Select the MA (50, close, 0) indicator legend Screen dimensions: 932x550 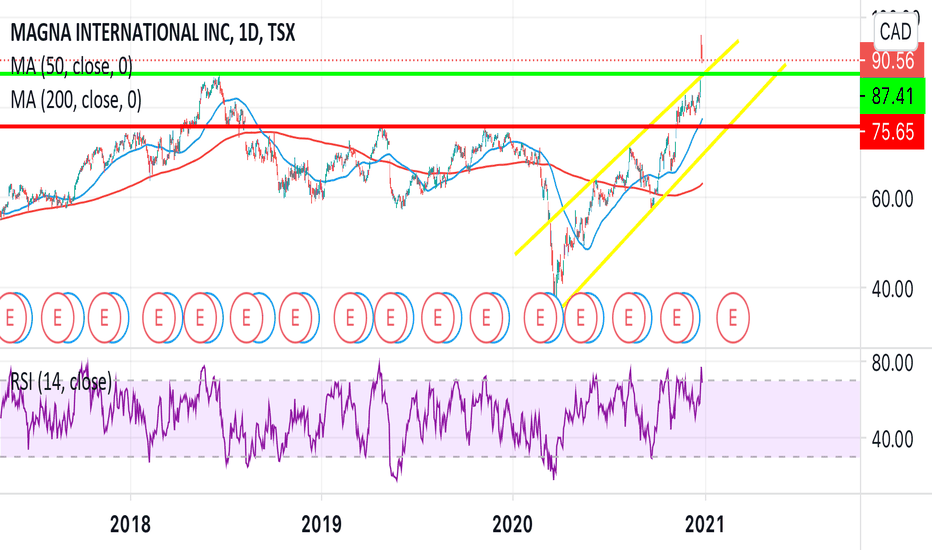[x=71, y=66]
